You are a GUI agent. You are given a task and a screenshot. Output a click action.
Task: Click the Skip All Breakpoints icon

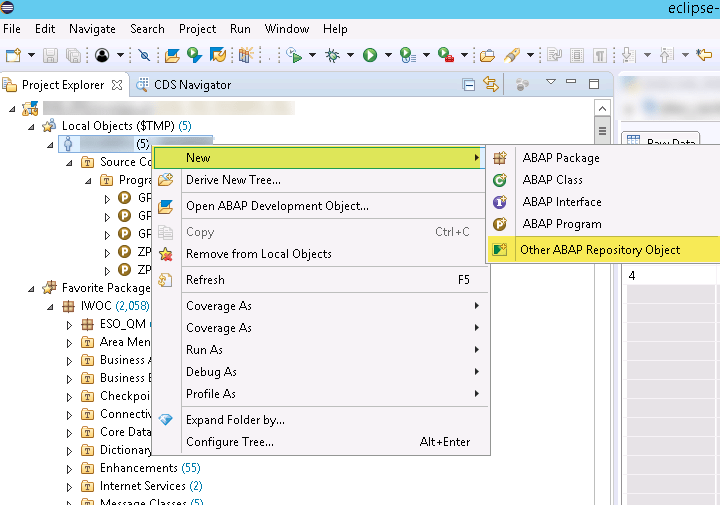tap(144, 56)
